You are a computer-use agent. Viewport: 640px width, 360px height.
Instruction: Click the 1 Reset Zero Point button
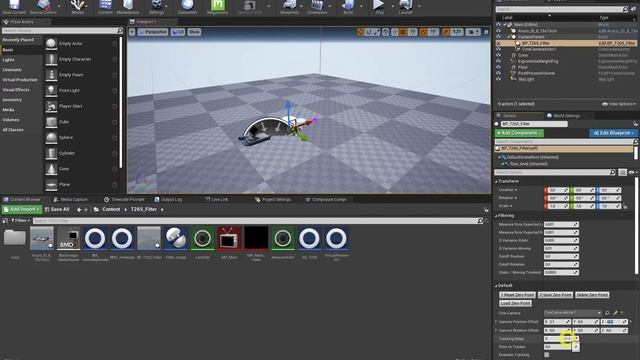coord(517,295)
